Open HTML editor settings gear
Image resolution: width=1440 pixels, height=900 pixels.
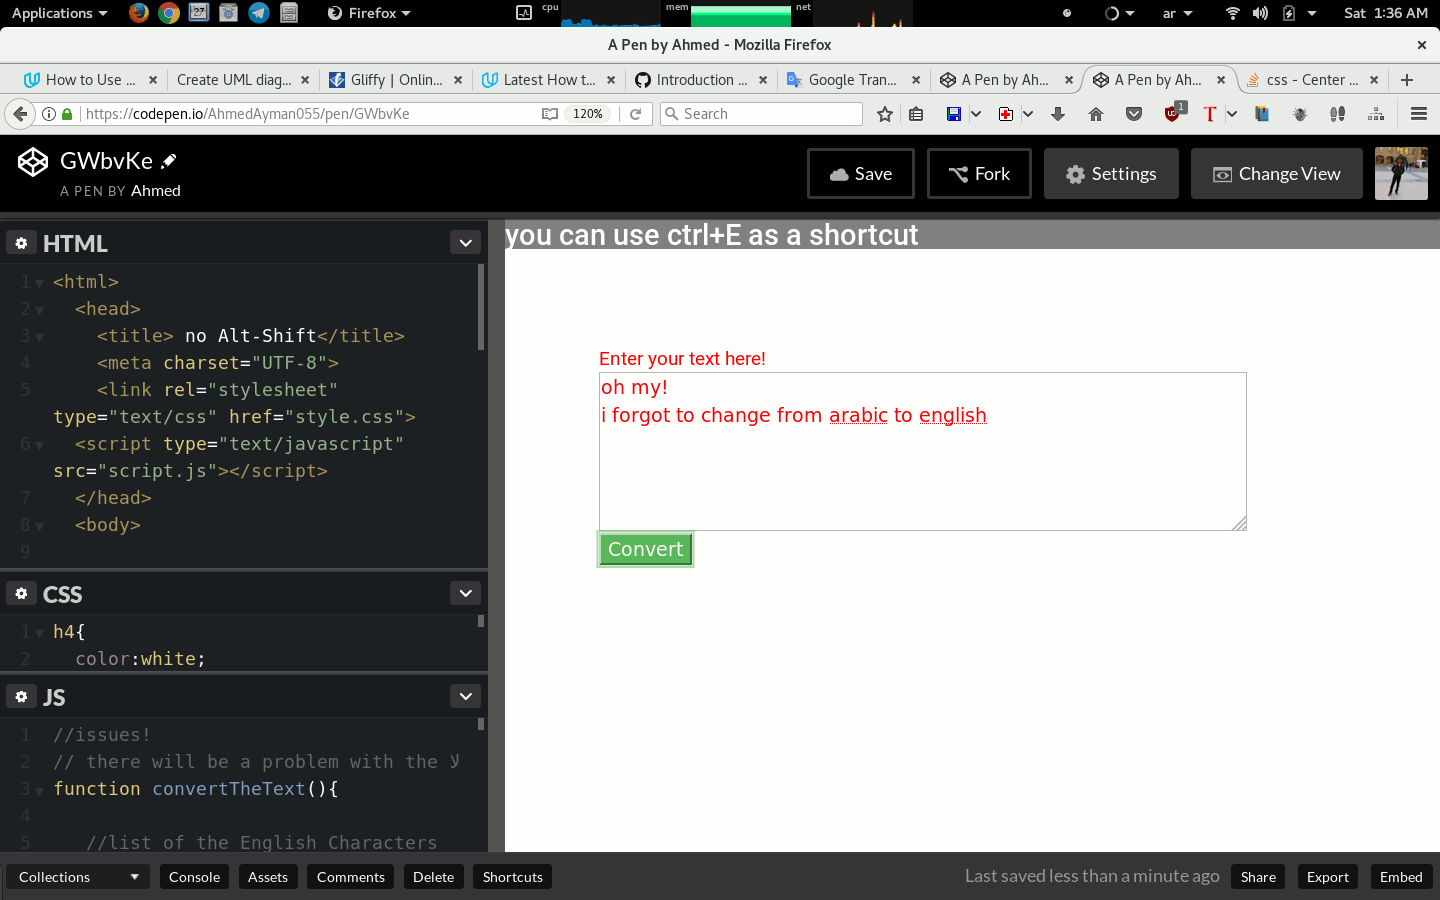[21, 243]
